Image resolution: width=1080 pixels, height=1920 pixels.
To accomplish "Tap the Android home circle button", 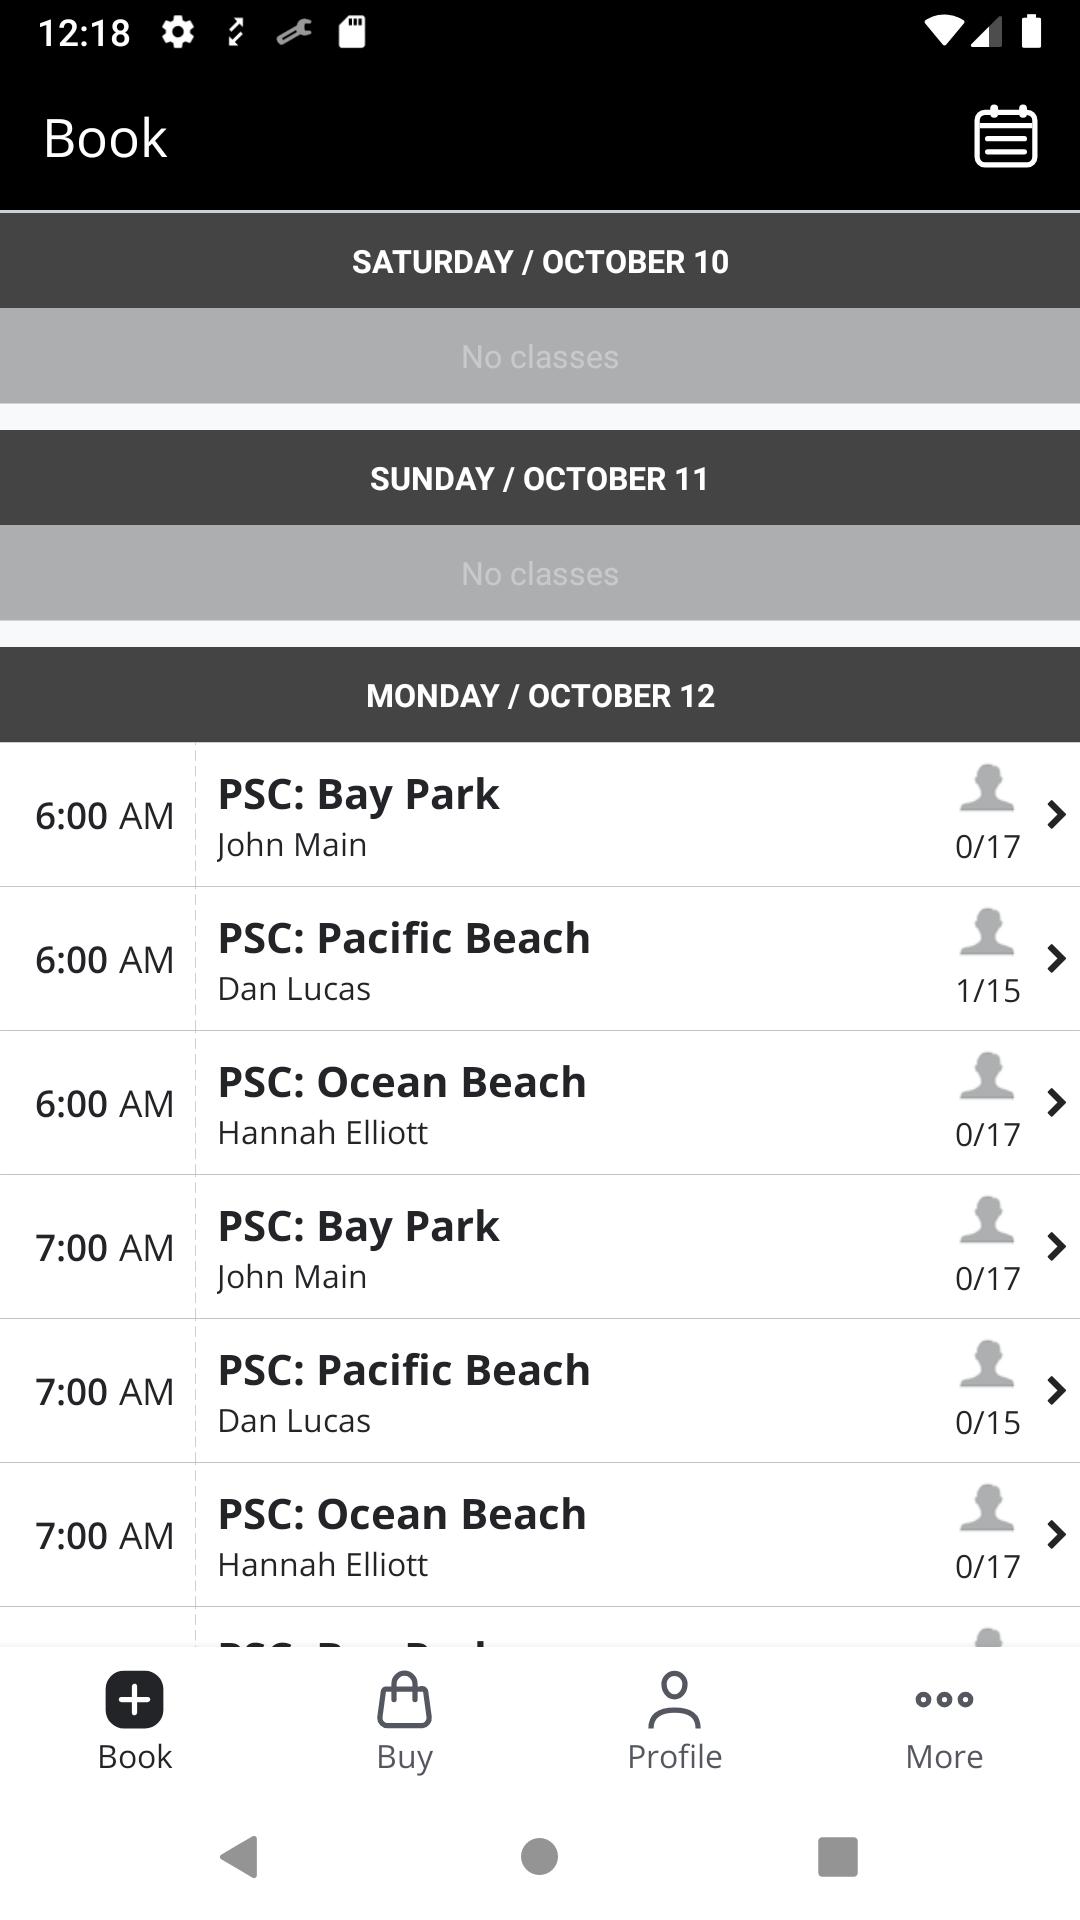I will (539, 1857).
